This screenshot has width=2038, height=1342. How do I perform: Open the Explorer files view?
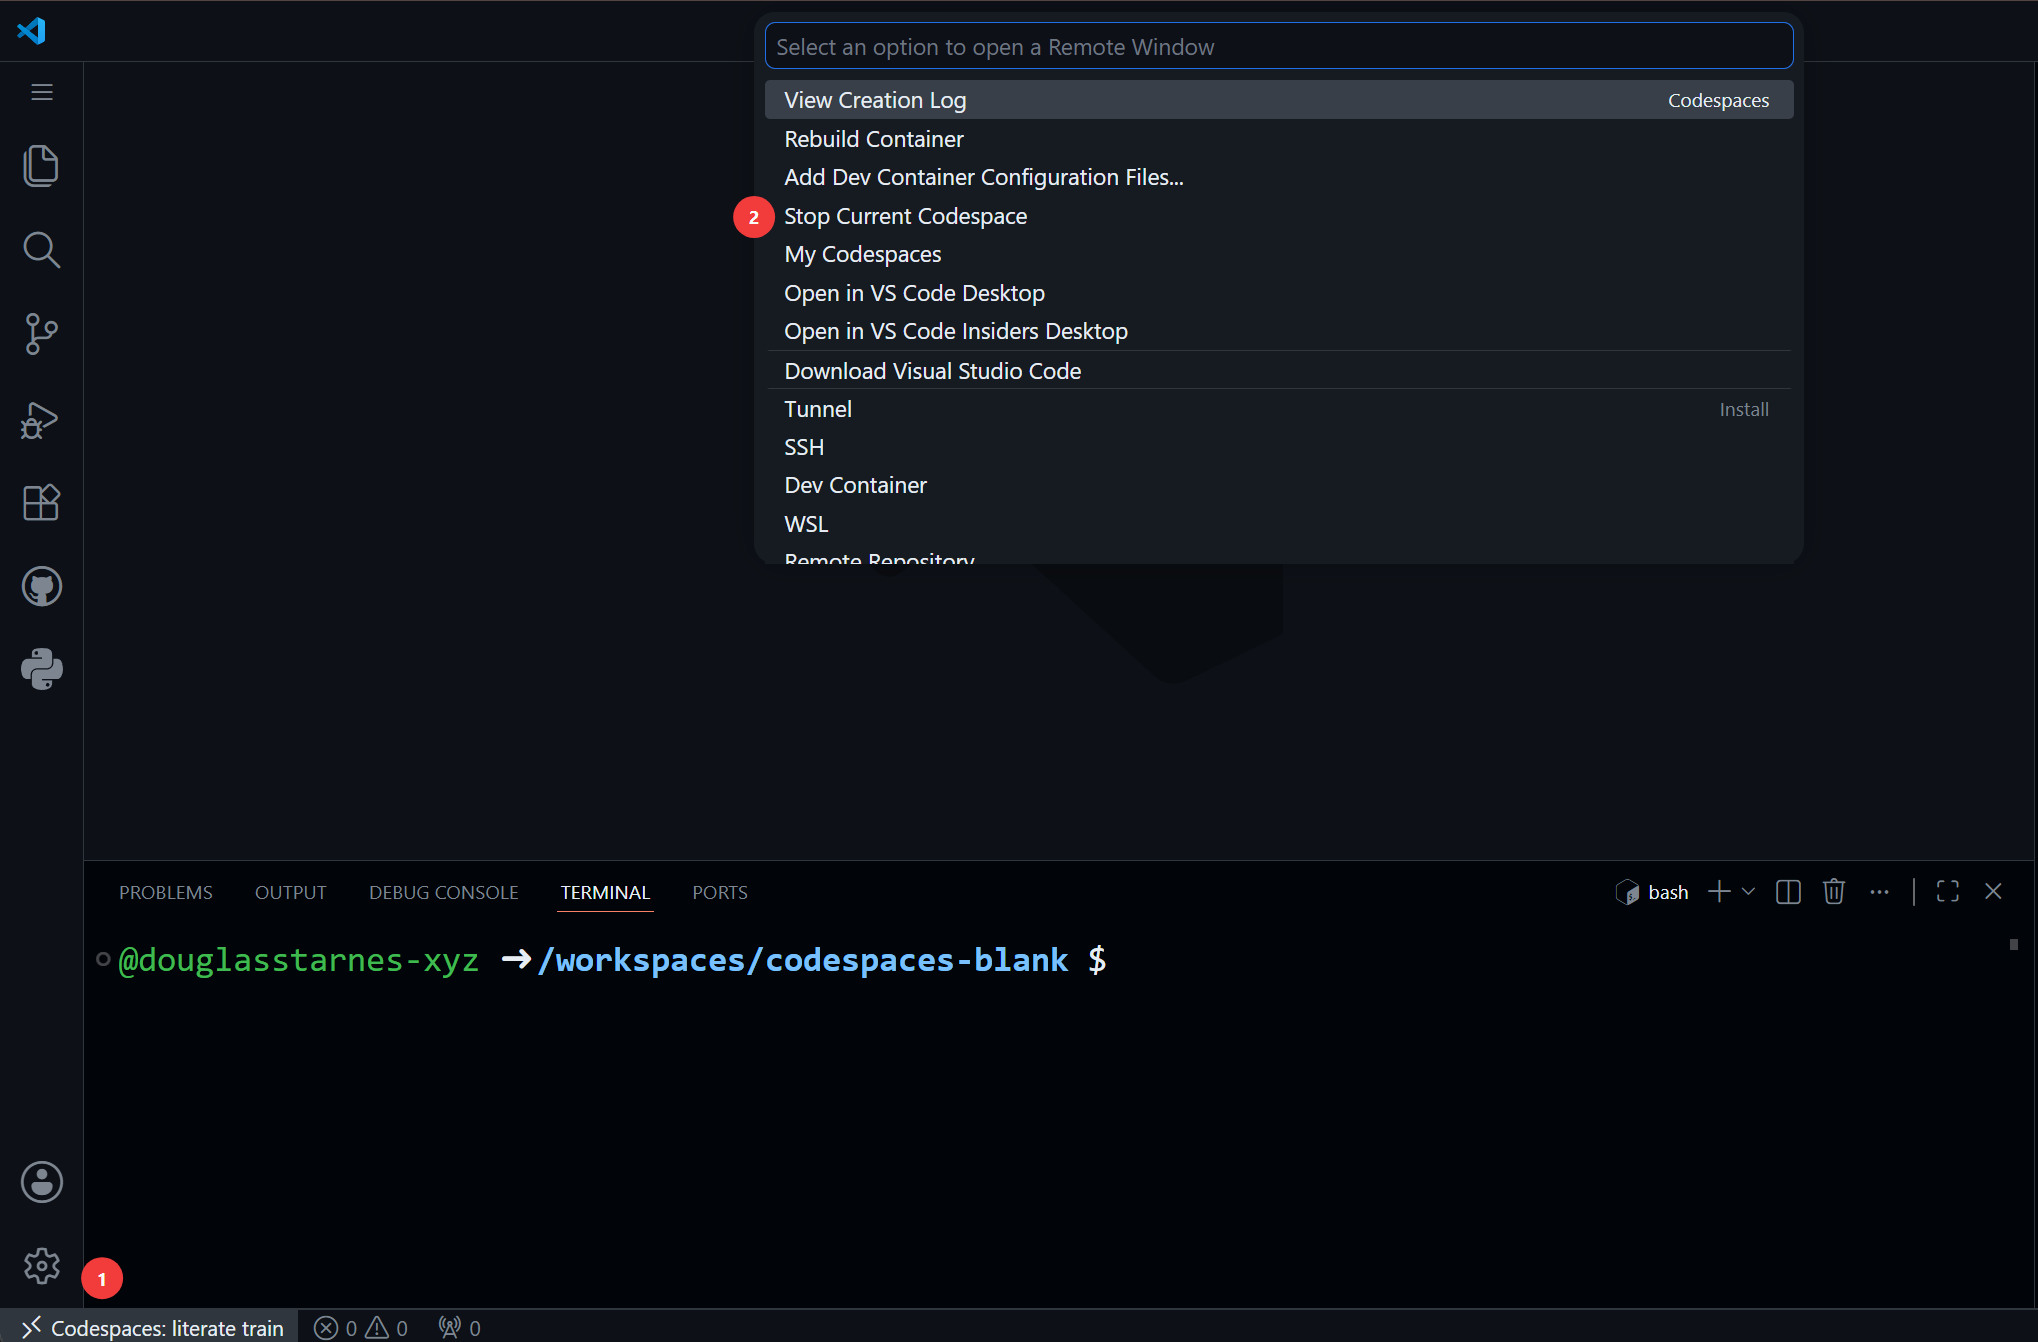click(41, 166)
